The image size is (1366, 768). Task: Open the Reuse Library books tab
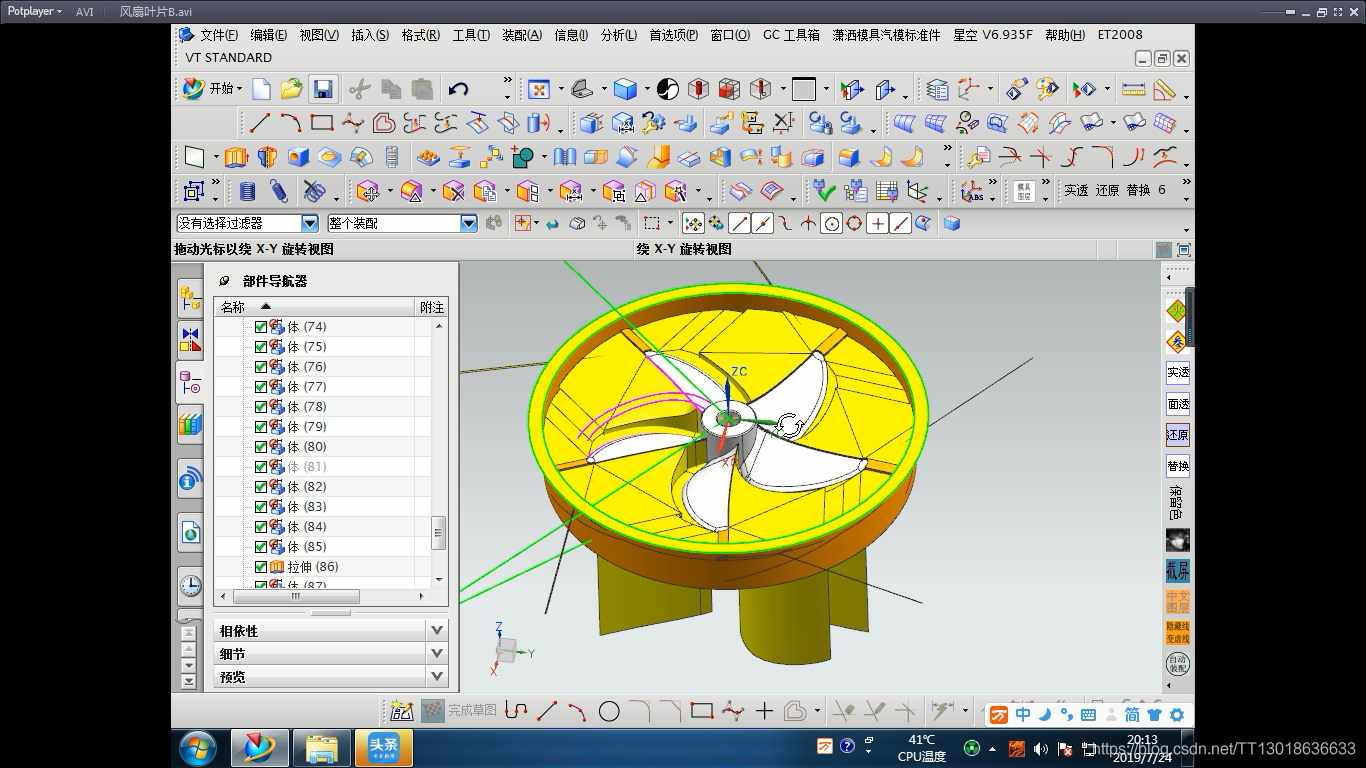tap(190, 425)
